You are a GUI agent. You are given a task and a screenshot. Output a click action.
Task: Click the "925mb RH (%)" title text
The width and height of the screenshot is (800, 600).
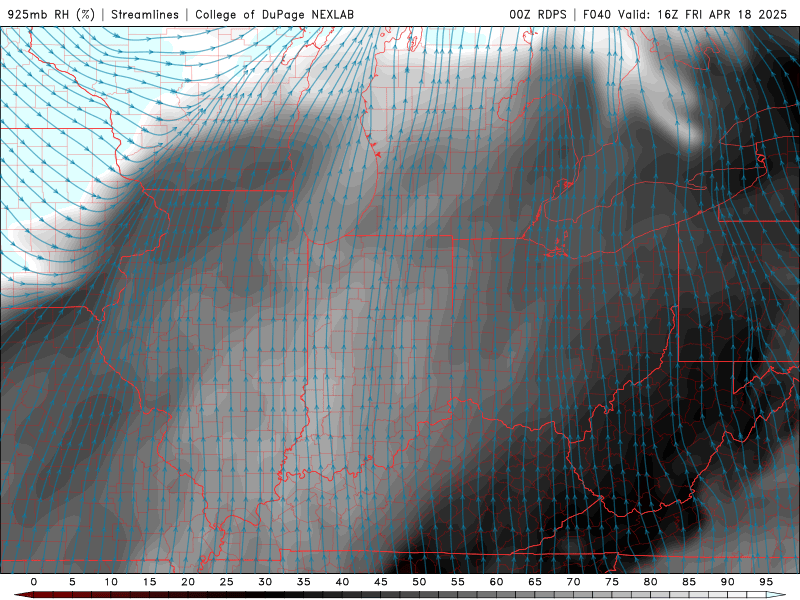pos(51,14)
